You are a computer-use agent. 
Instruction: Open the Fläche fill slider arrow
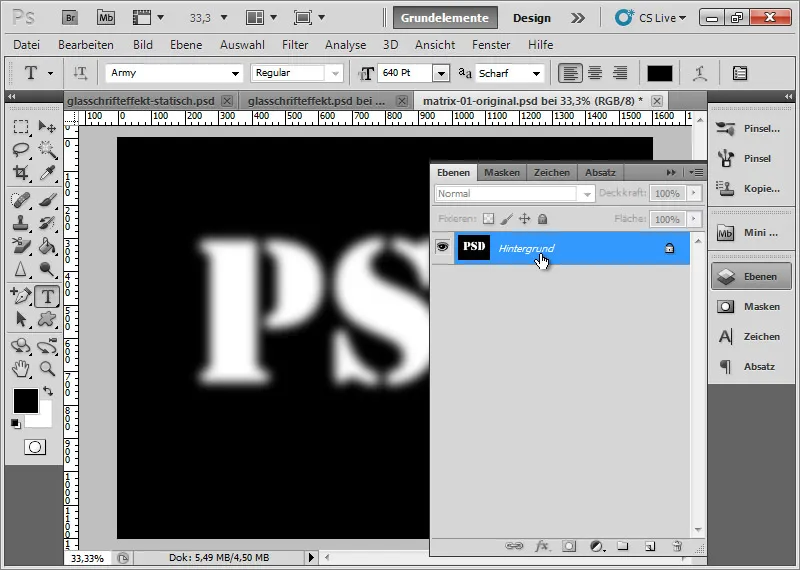pos(693,219)
